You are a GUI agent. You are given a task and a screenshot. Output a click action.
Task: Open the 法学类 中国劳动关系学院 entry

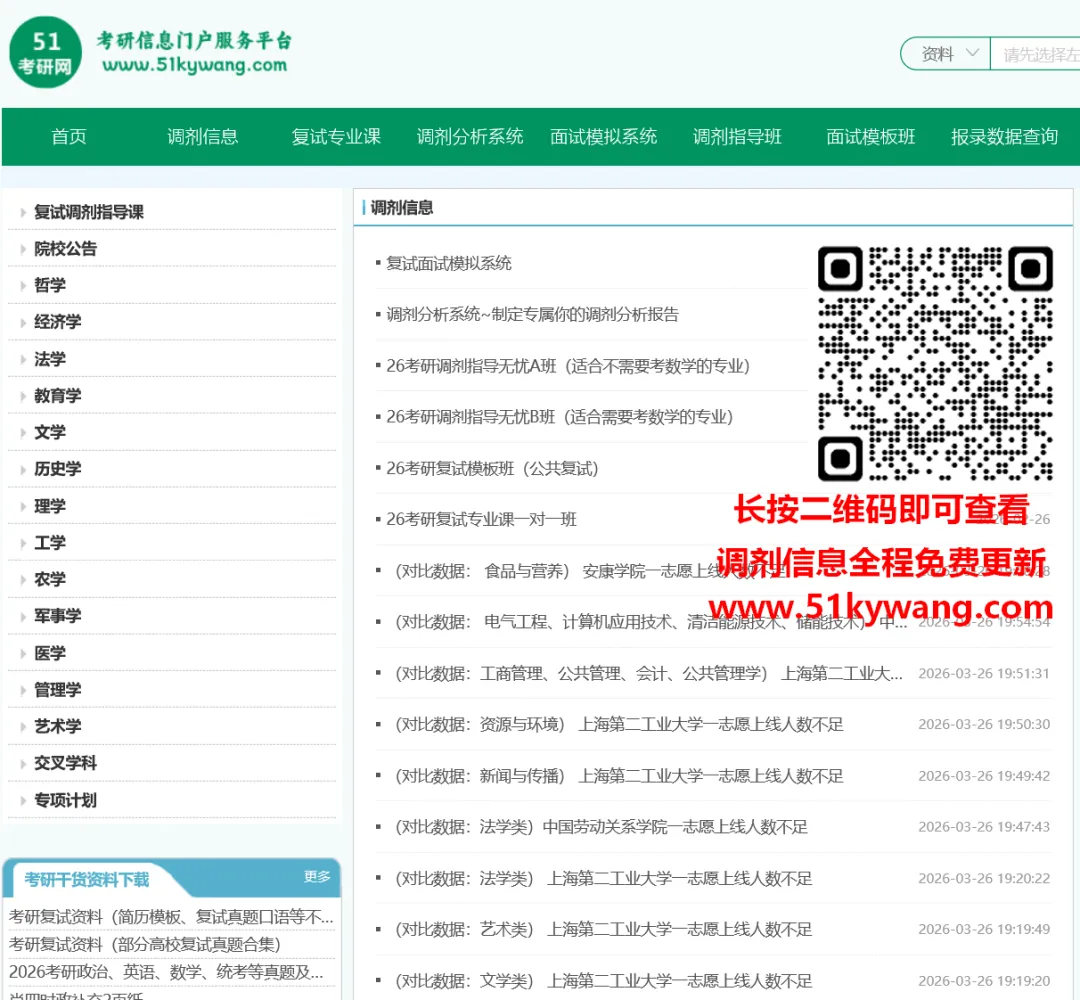[x=601, y=826]
